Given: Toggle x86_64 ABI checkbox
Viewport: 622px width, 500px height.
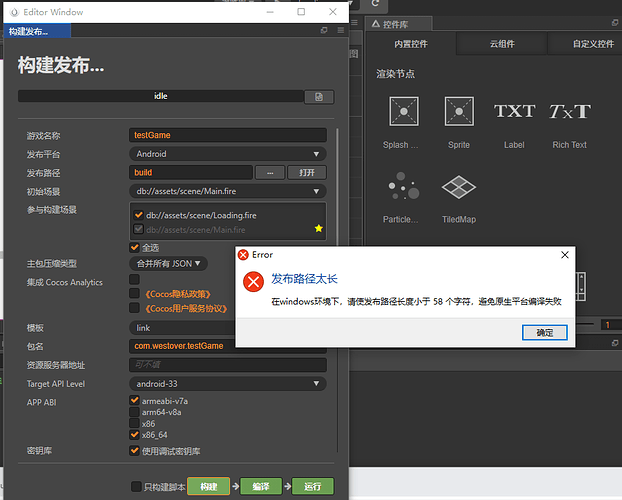Looking at the screenshot, I should (134, 435).
